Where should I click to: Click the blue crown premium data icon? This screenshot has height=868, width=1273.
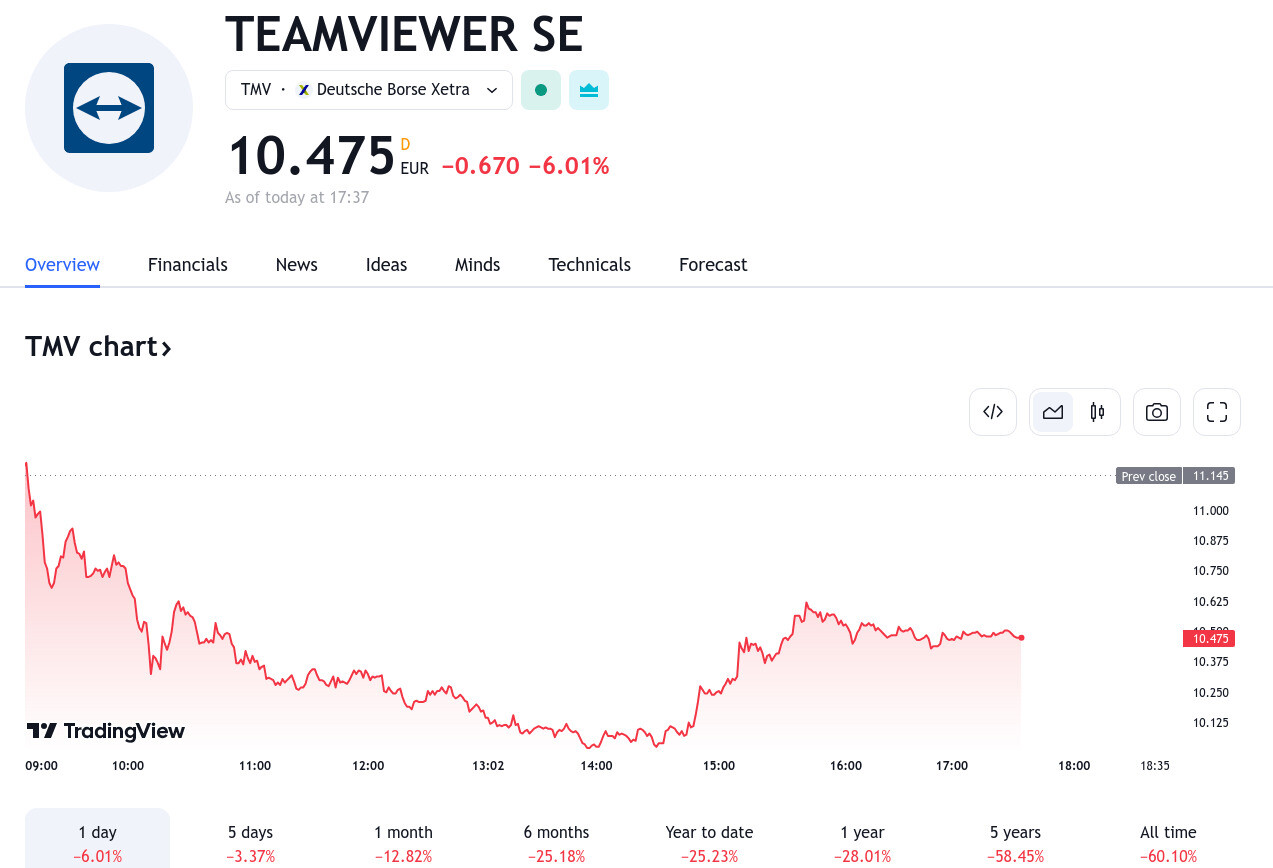click(589, 90)
